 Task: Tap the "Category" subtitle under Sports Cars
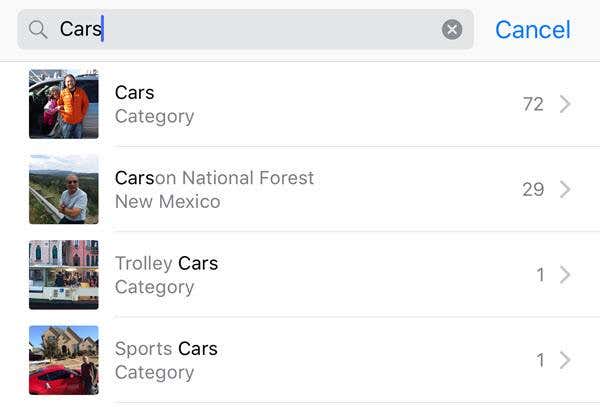point(154,372)
